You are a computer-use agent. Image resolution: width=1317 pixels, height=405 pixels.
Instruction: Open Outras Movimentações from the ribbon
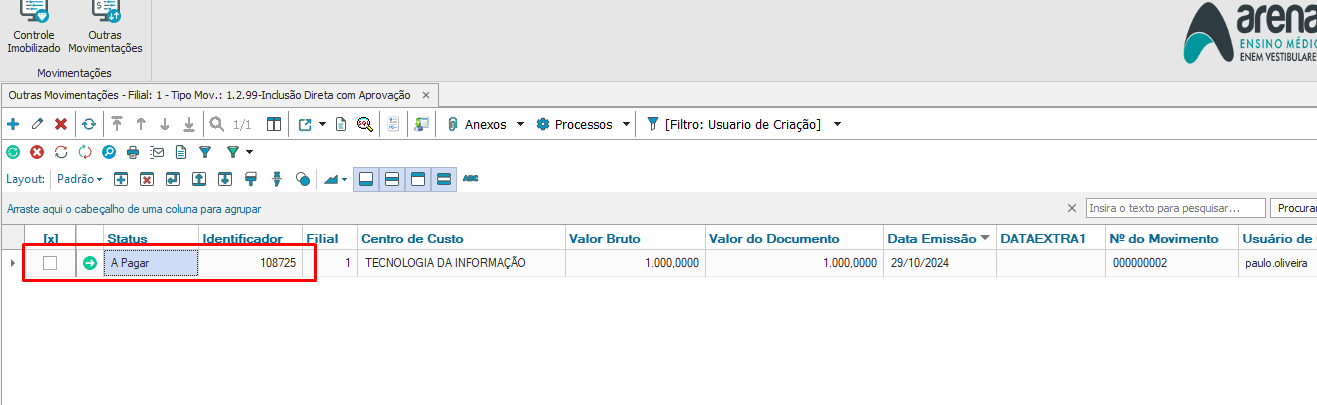(x=112, y=28)
